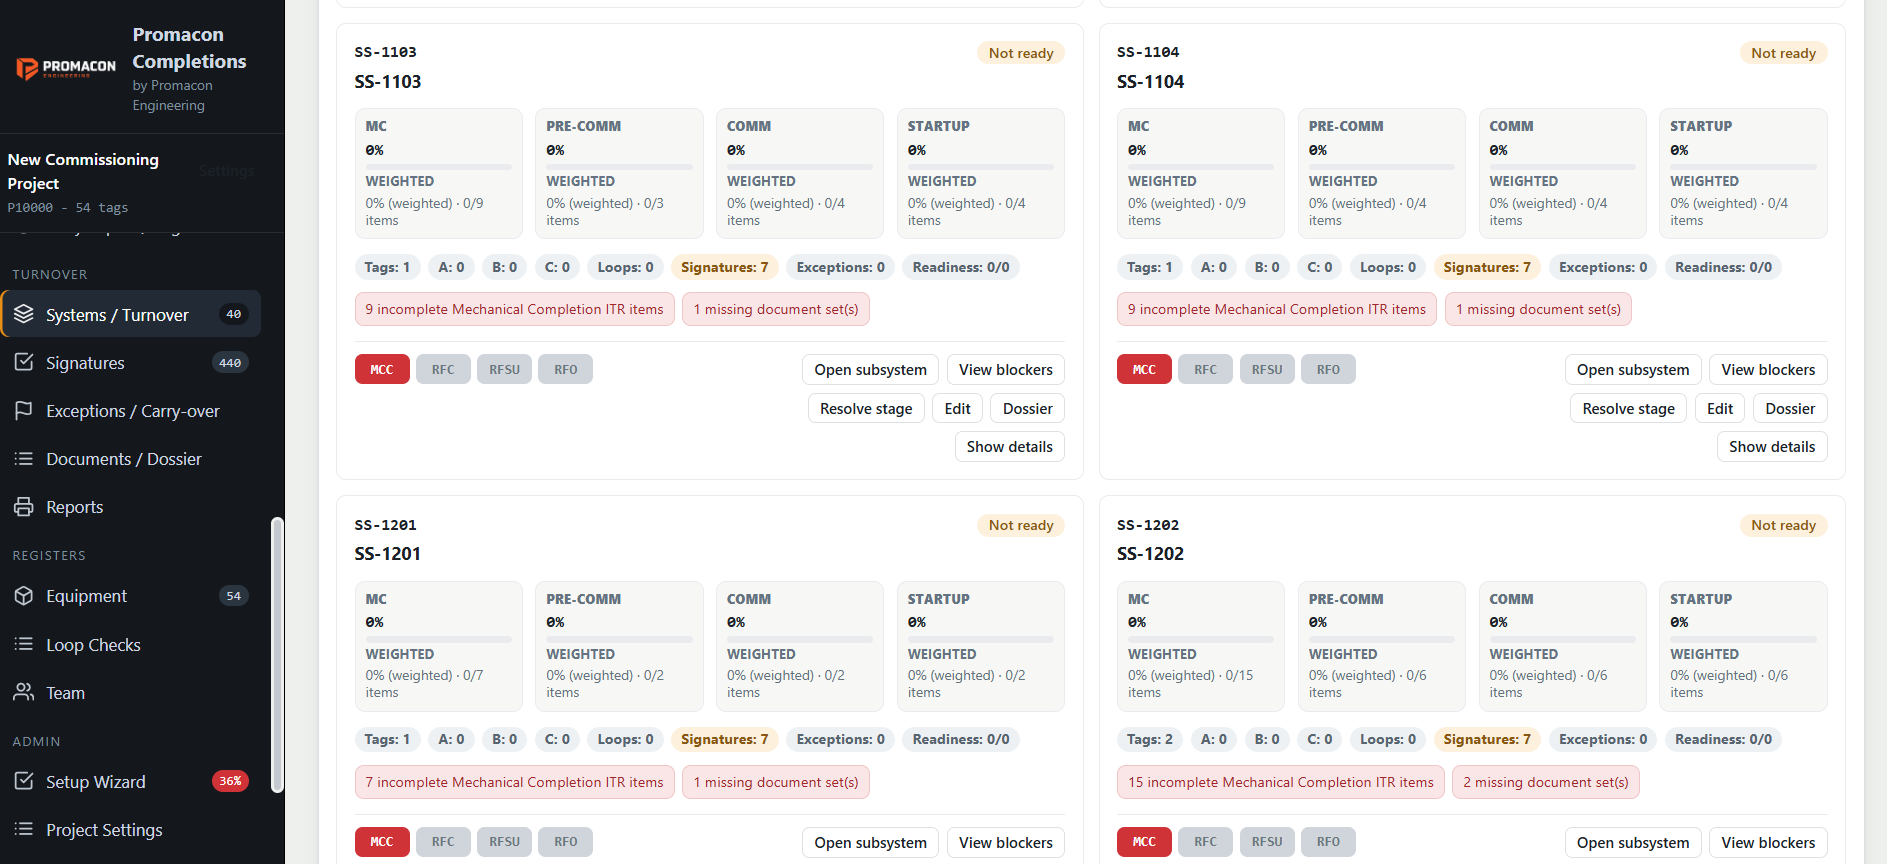Click the sidebar vertical scrollbar
The height and width of the screenshot is (864, 1887).
coord(277,655)
